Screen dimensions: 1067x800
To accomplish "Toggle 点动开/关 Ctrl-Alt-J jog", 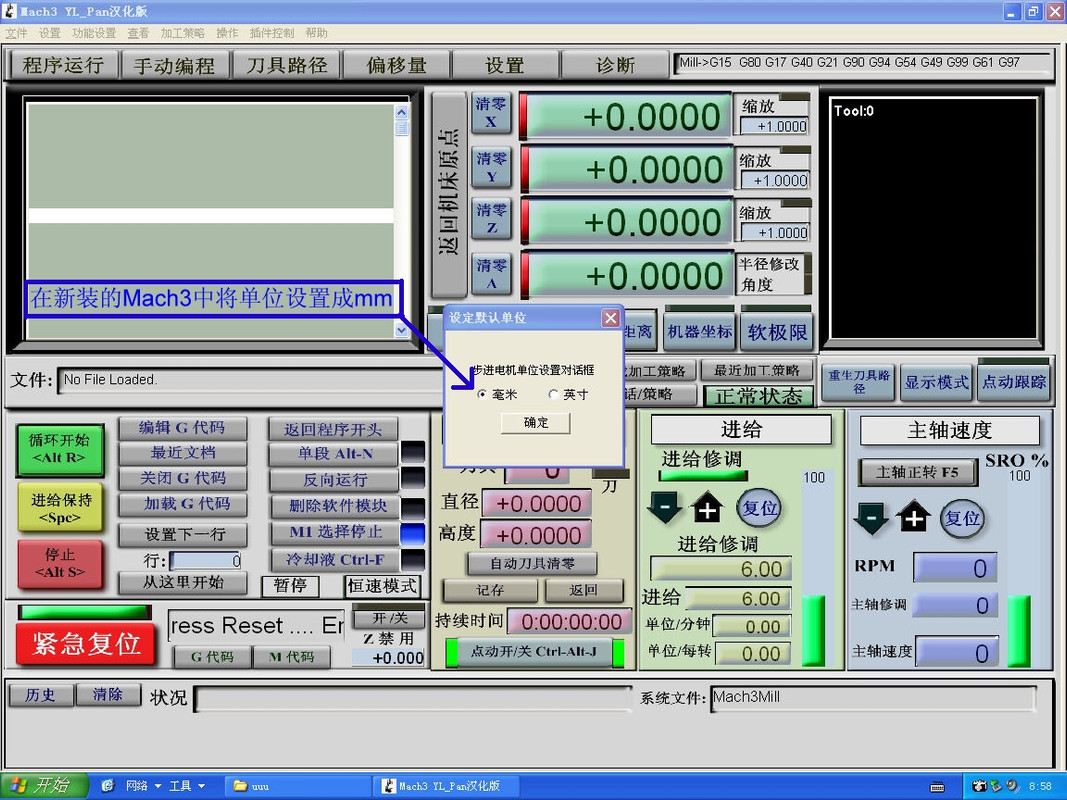I will (x=534, y=652).
